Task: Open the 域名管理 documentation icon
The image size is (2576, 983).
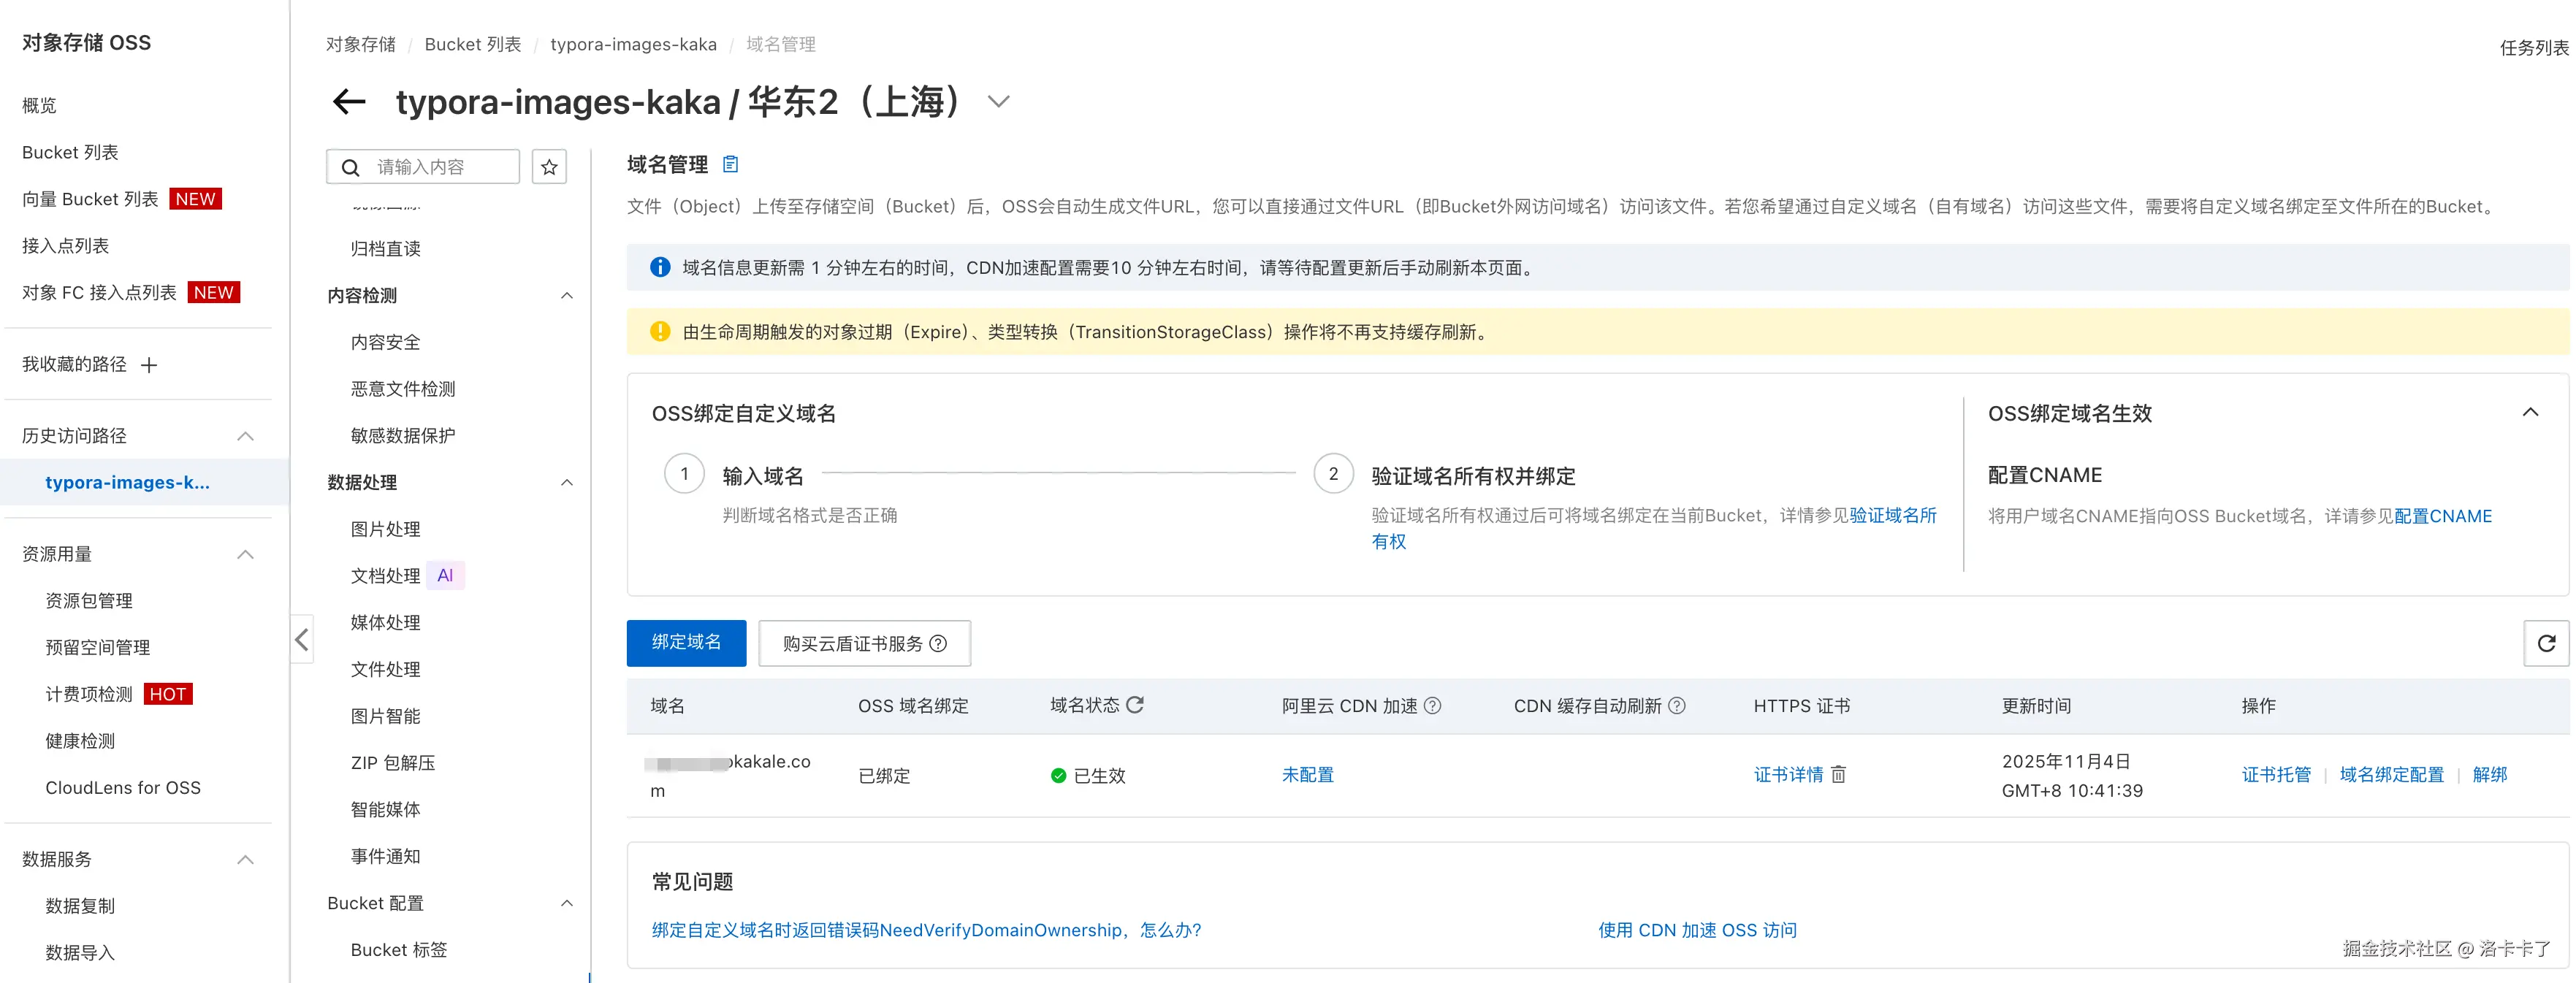Action: click(x=730, y=164)
